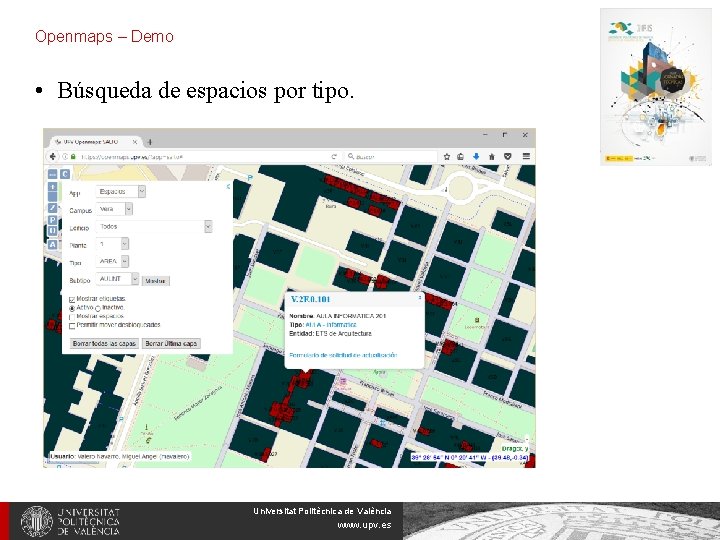Select the pencil draw tool on map

click(x=52, y=208)
